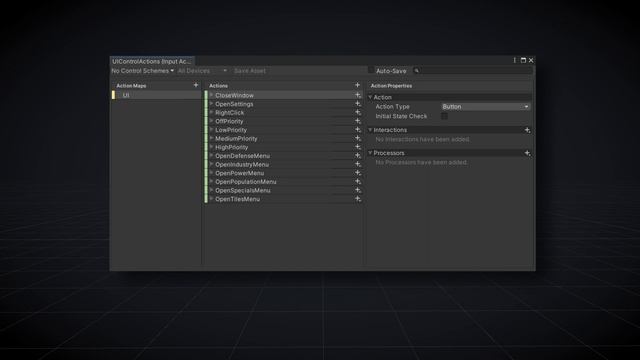Image resolution: width=640 pixels, height=360 pixels.
Task: Click the Save Asset button
Action: click(250, 71)
